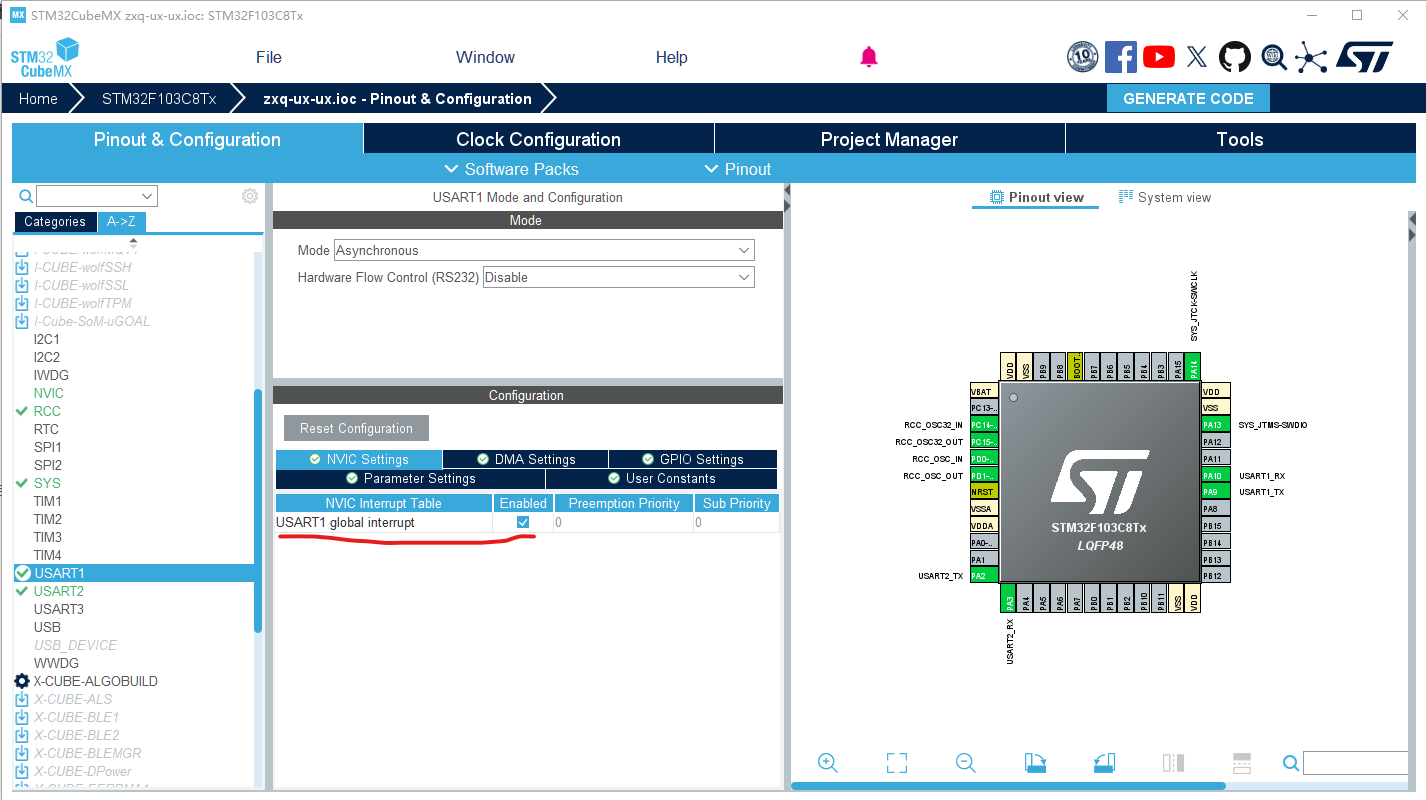Open the User Constants tab
Screen dimensions: 1426x800
tap(661, 478)
